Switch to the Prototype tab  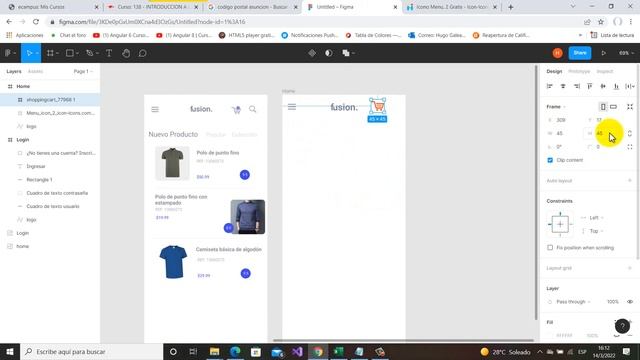tap(579, 71)
